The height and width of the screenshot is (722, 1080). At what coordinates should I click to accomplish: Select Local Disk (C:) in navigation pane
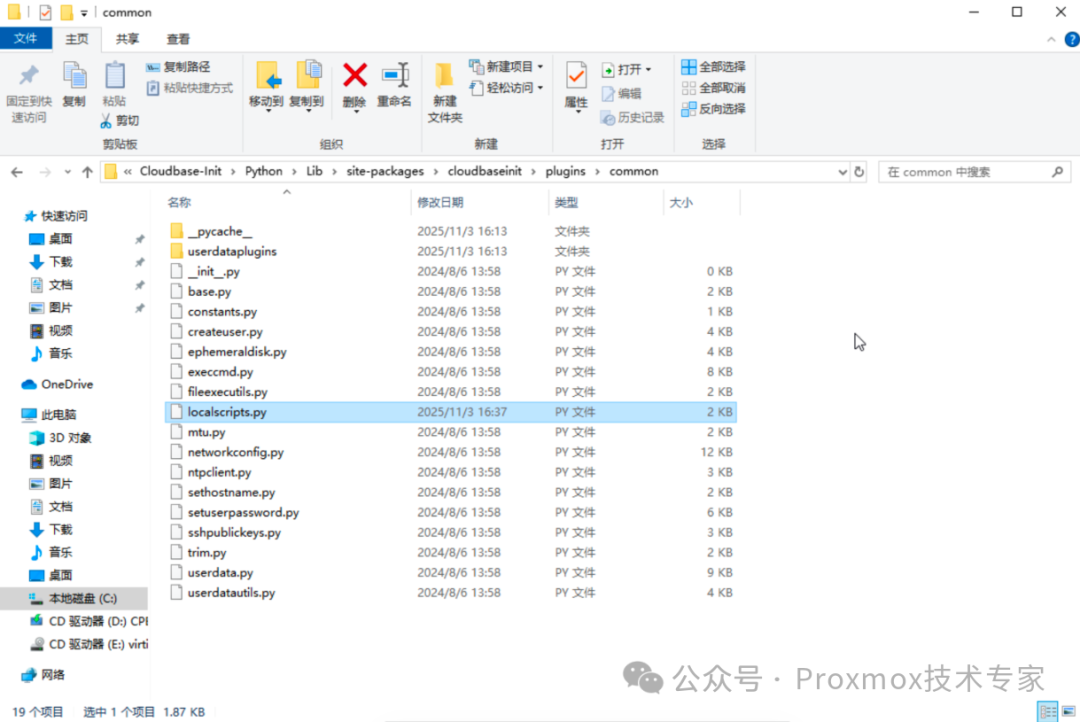tap(82, 598)
